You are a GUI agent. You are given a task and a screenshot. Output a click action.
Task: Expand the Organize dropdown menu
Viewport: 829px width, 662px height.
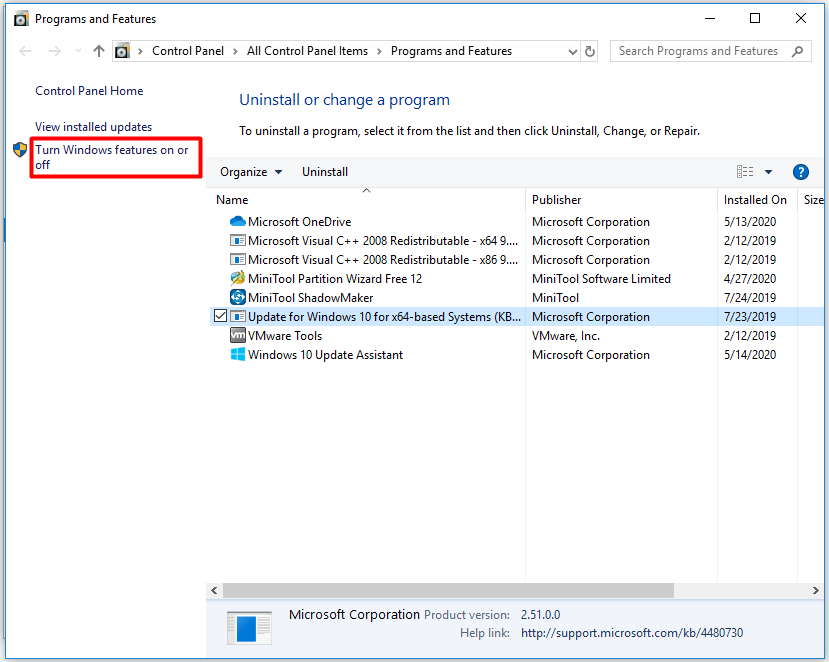pyautogui.click(x=251, y=172)
